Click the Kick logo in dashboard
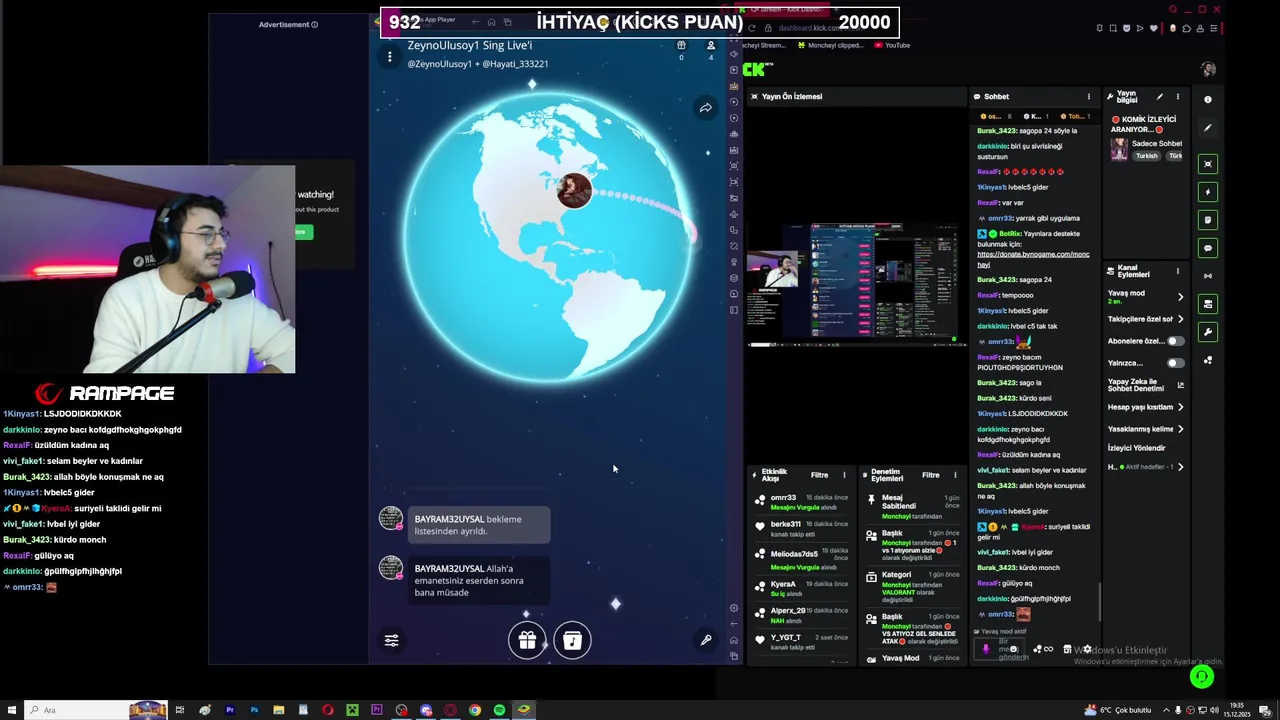 [757, 69]
